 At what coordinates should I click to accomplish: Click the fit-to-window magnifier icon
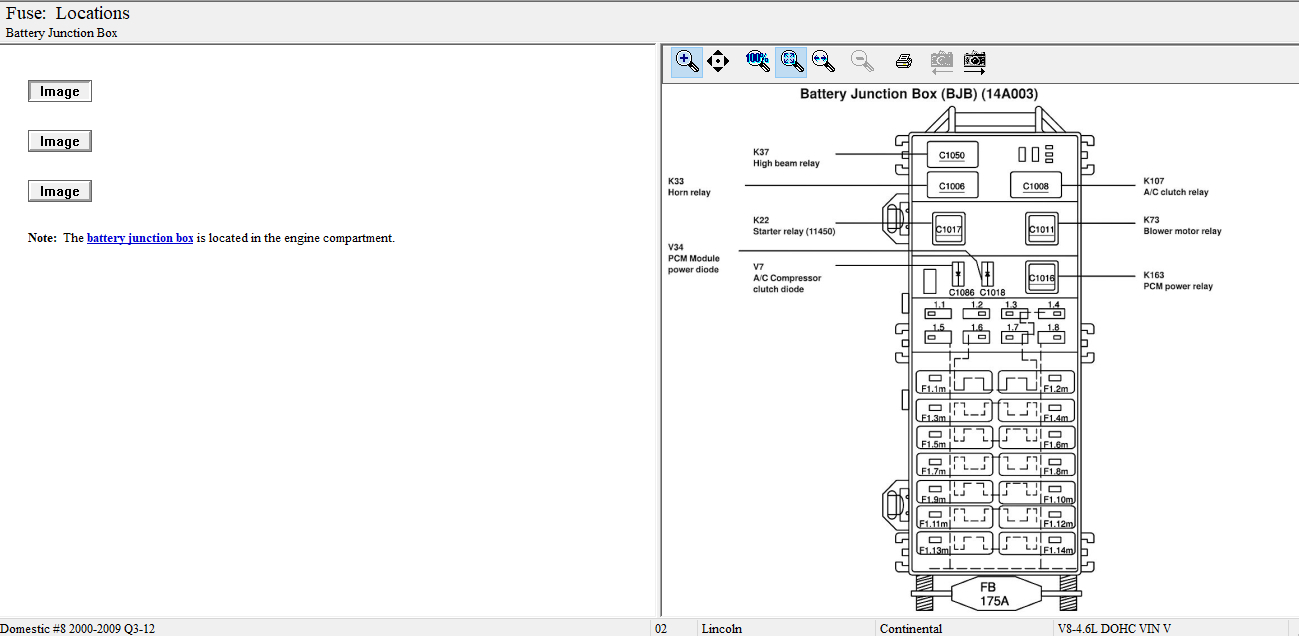[792, 61]
